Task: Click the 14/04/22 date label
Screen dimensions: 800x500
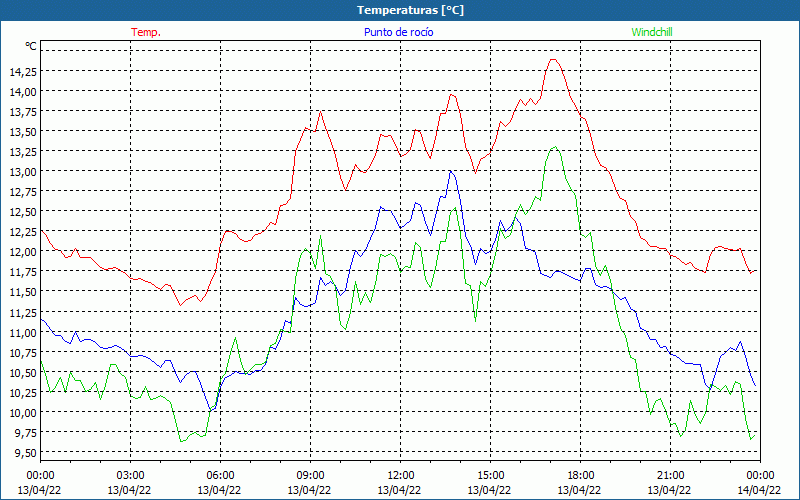Action: click(759, 490)
